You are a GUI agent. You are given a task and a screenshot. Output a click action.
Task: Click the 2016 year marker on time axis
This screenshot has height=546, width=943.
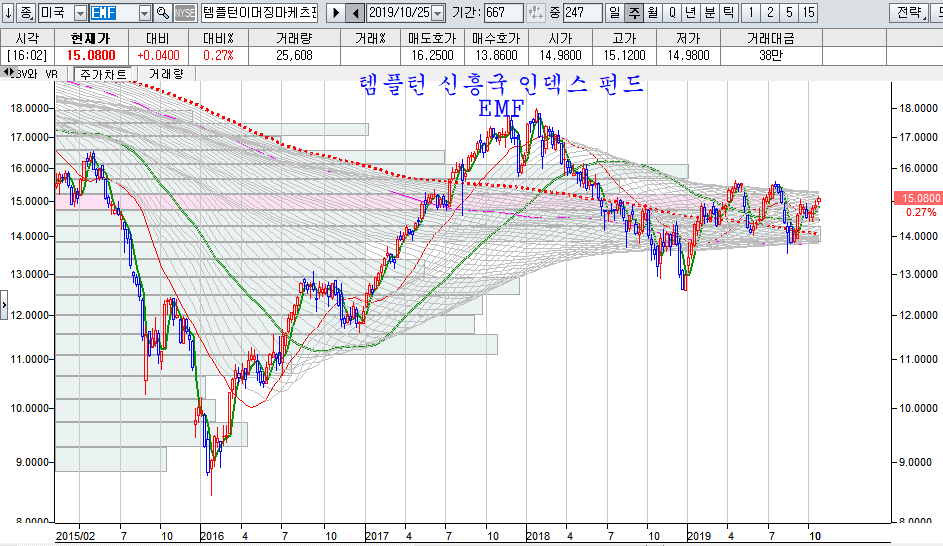click(212, 536)
